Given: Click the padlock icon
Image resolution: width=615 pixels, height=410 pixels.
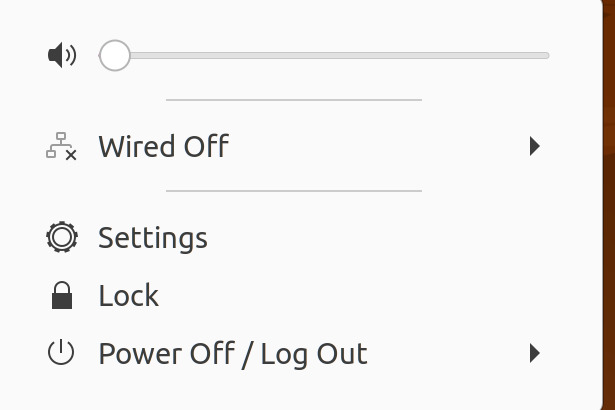Looking at the screenshot, I should (62, 296).
